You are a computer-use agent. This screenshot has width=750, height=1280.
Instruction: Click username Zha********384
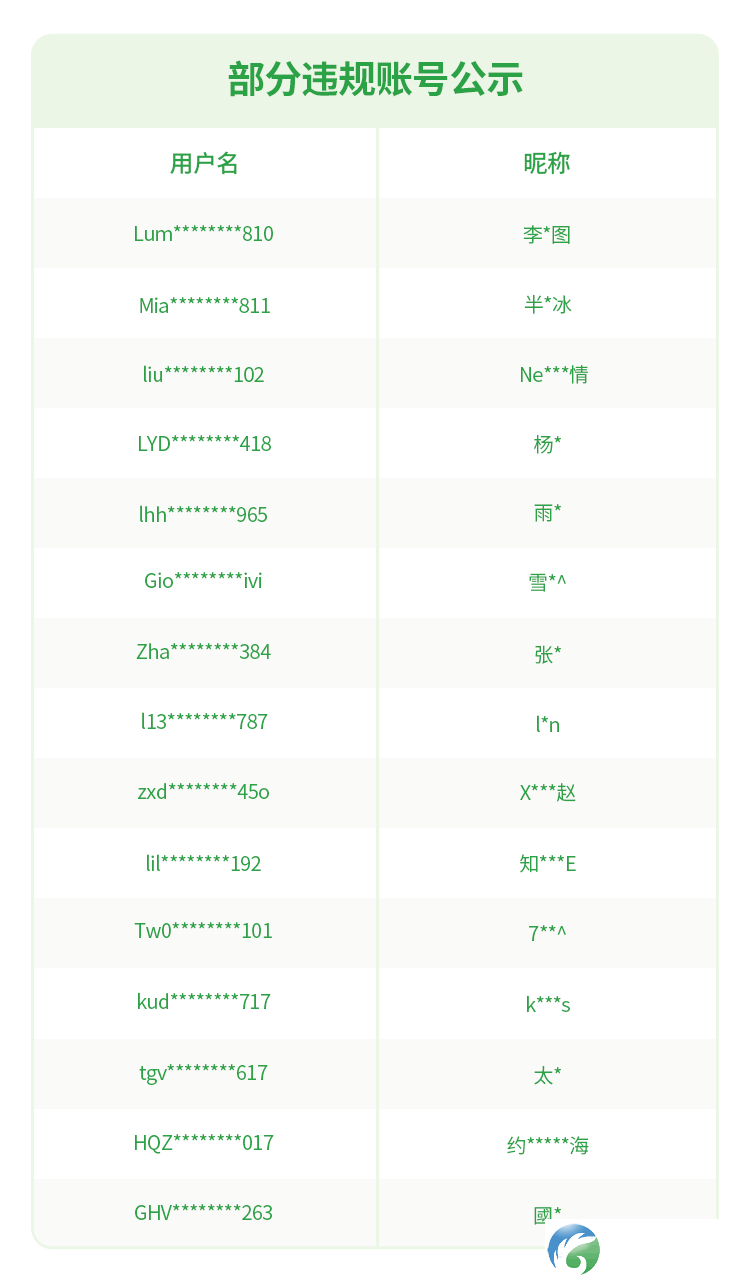[x=204, y=652]
